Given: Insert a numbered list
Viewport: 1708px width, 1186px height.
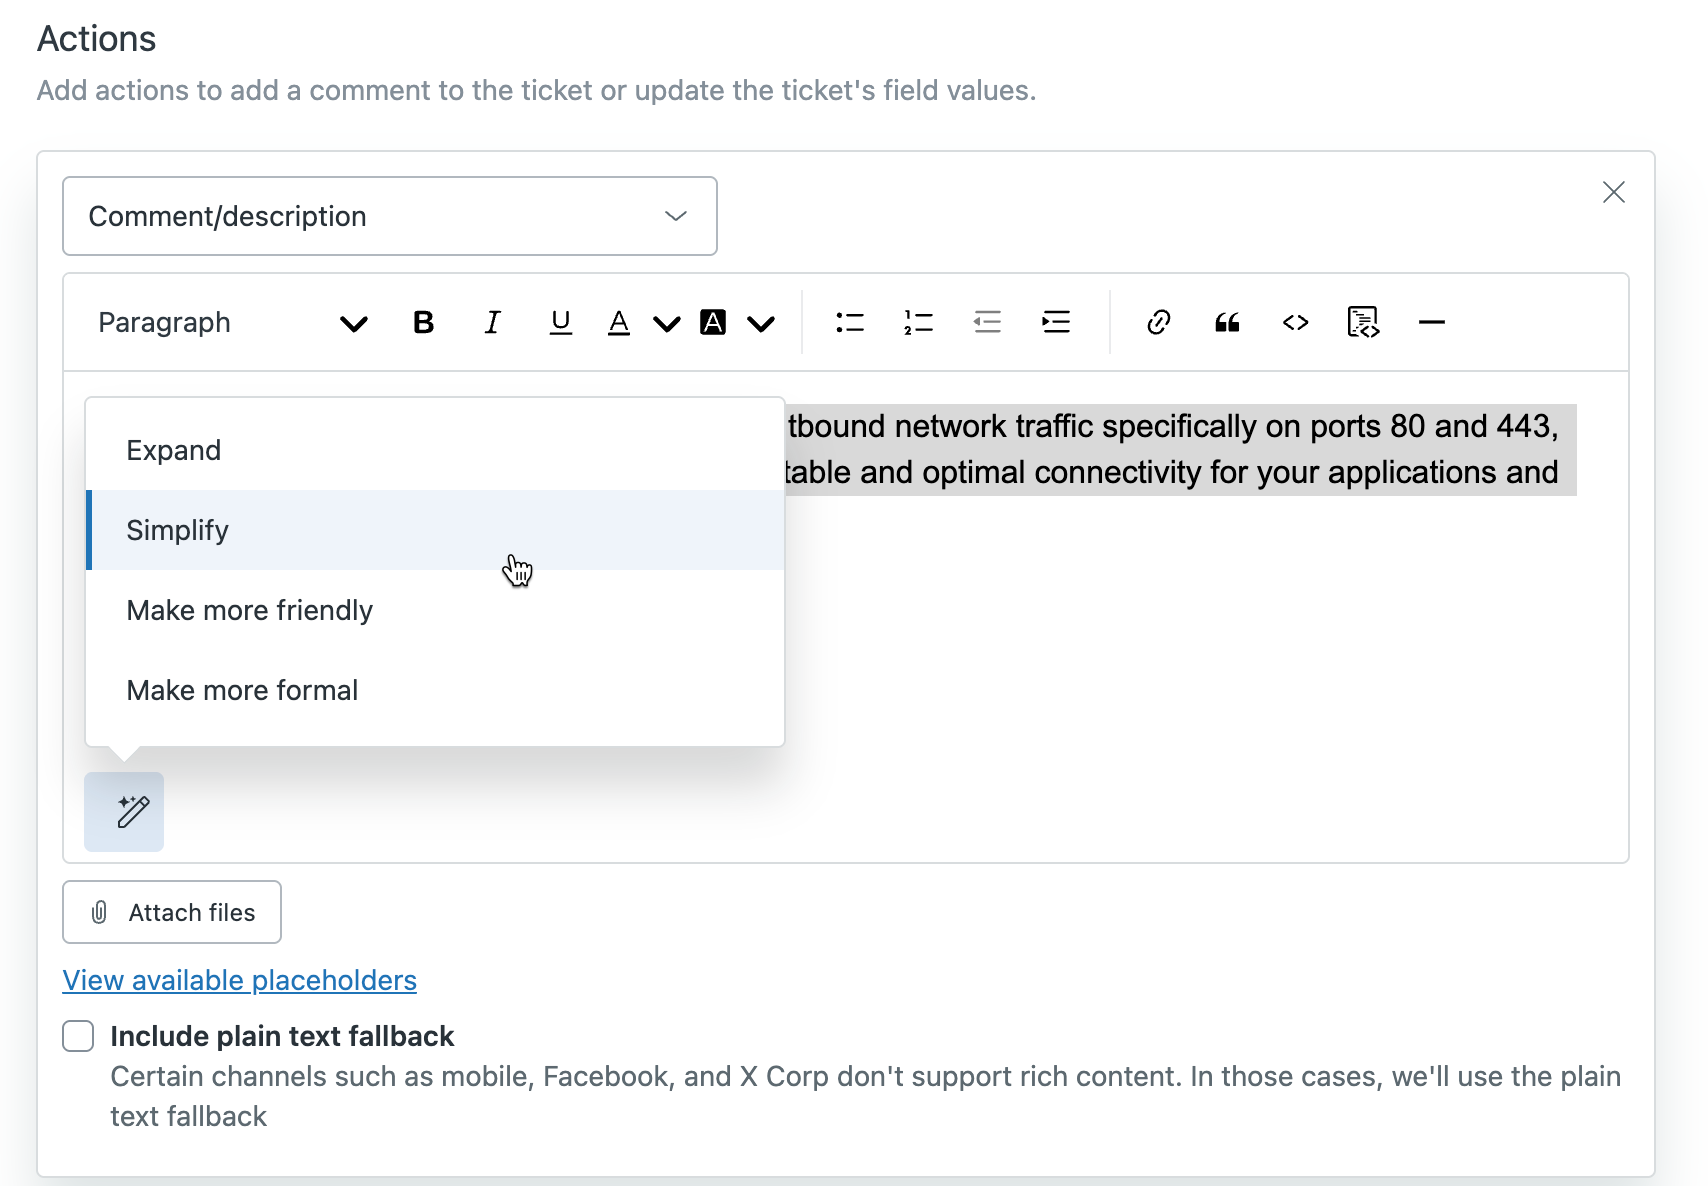Looking at the screenshot, I should pos(918,322).
